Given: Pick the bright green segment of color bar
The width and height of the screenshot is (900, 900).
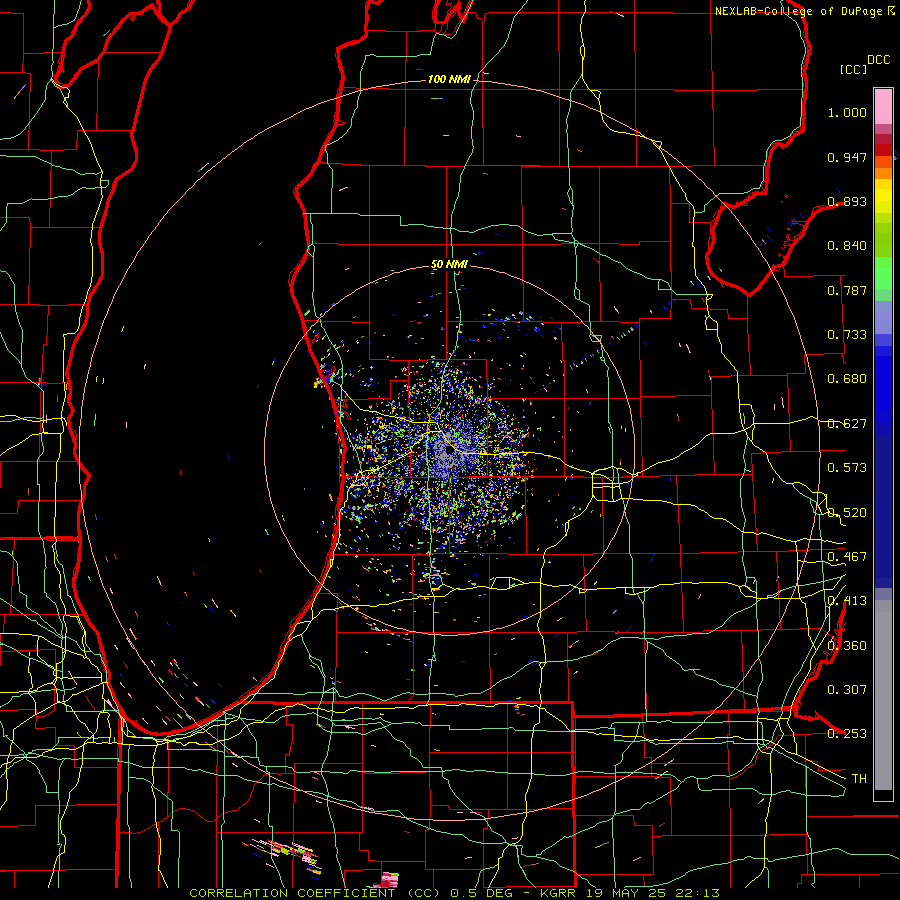Looking at the screenshot, I should pyautogui.click(x=883, y=273).
